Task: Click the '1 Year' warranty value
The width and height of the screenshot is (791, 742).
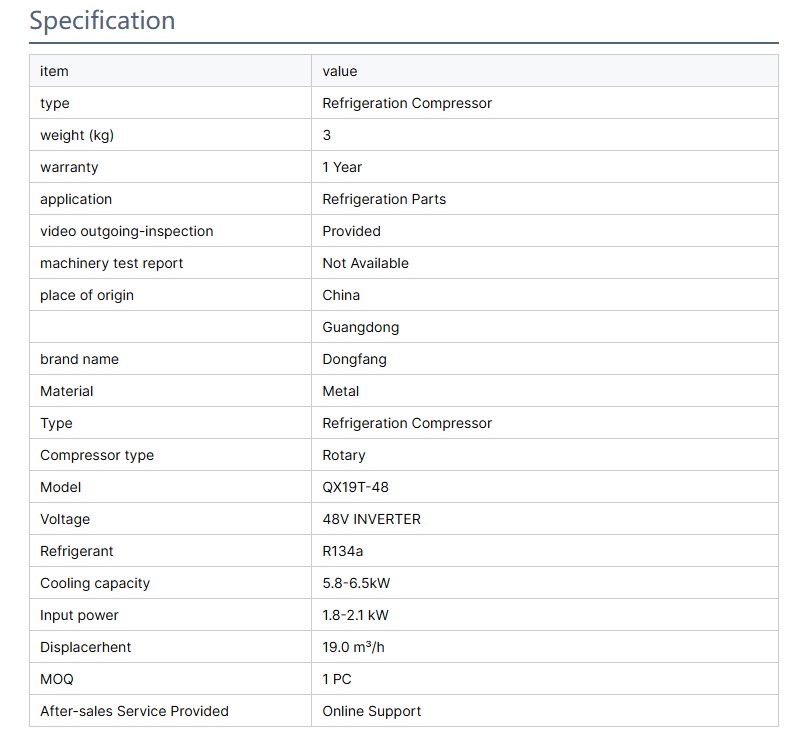Action: 342,167
